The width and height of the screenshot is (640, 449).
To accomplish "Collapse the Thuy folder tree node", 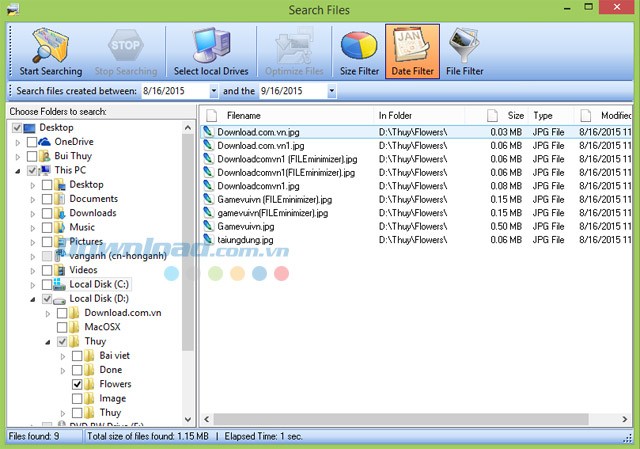I will 47,341.
